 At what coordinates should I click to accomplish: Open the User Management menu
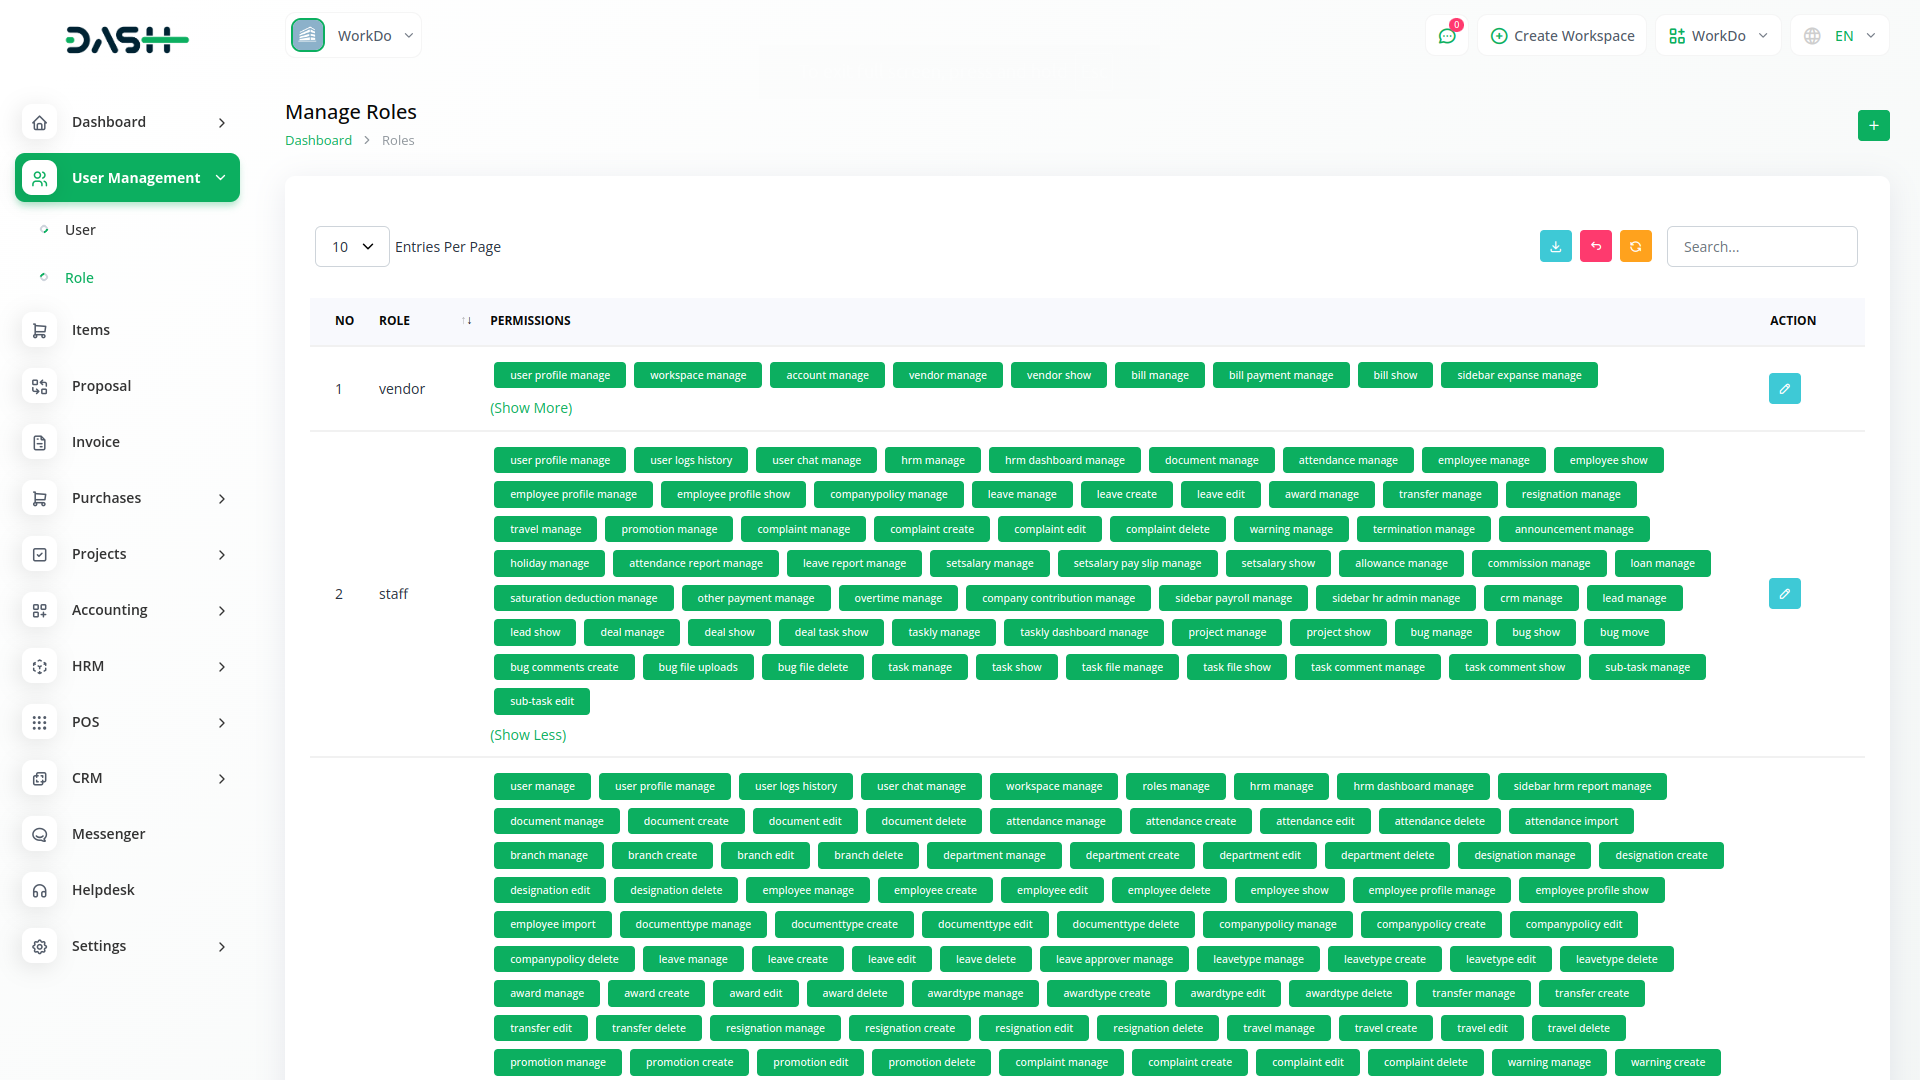(x=127, y=177)
